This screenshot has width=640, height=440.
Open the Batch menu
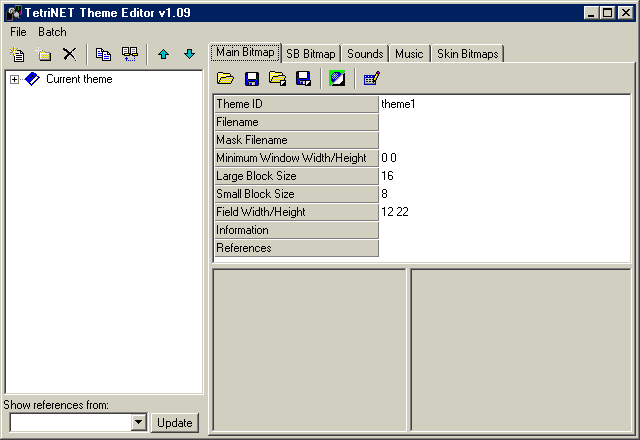52,32
